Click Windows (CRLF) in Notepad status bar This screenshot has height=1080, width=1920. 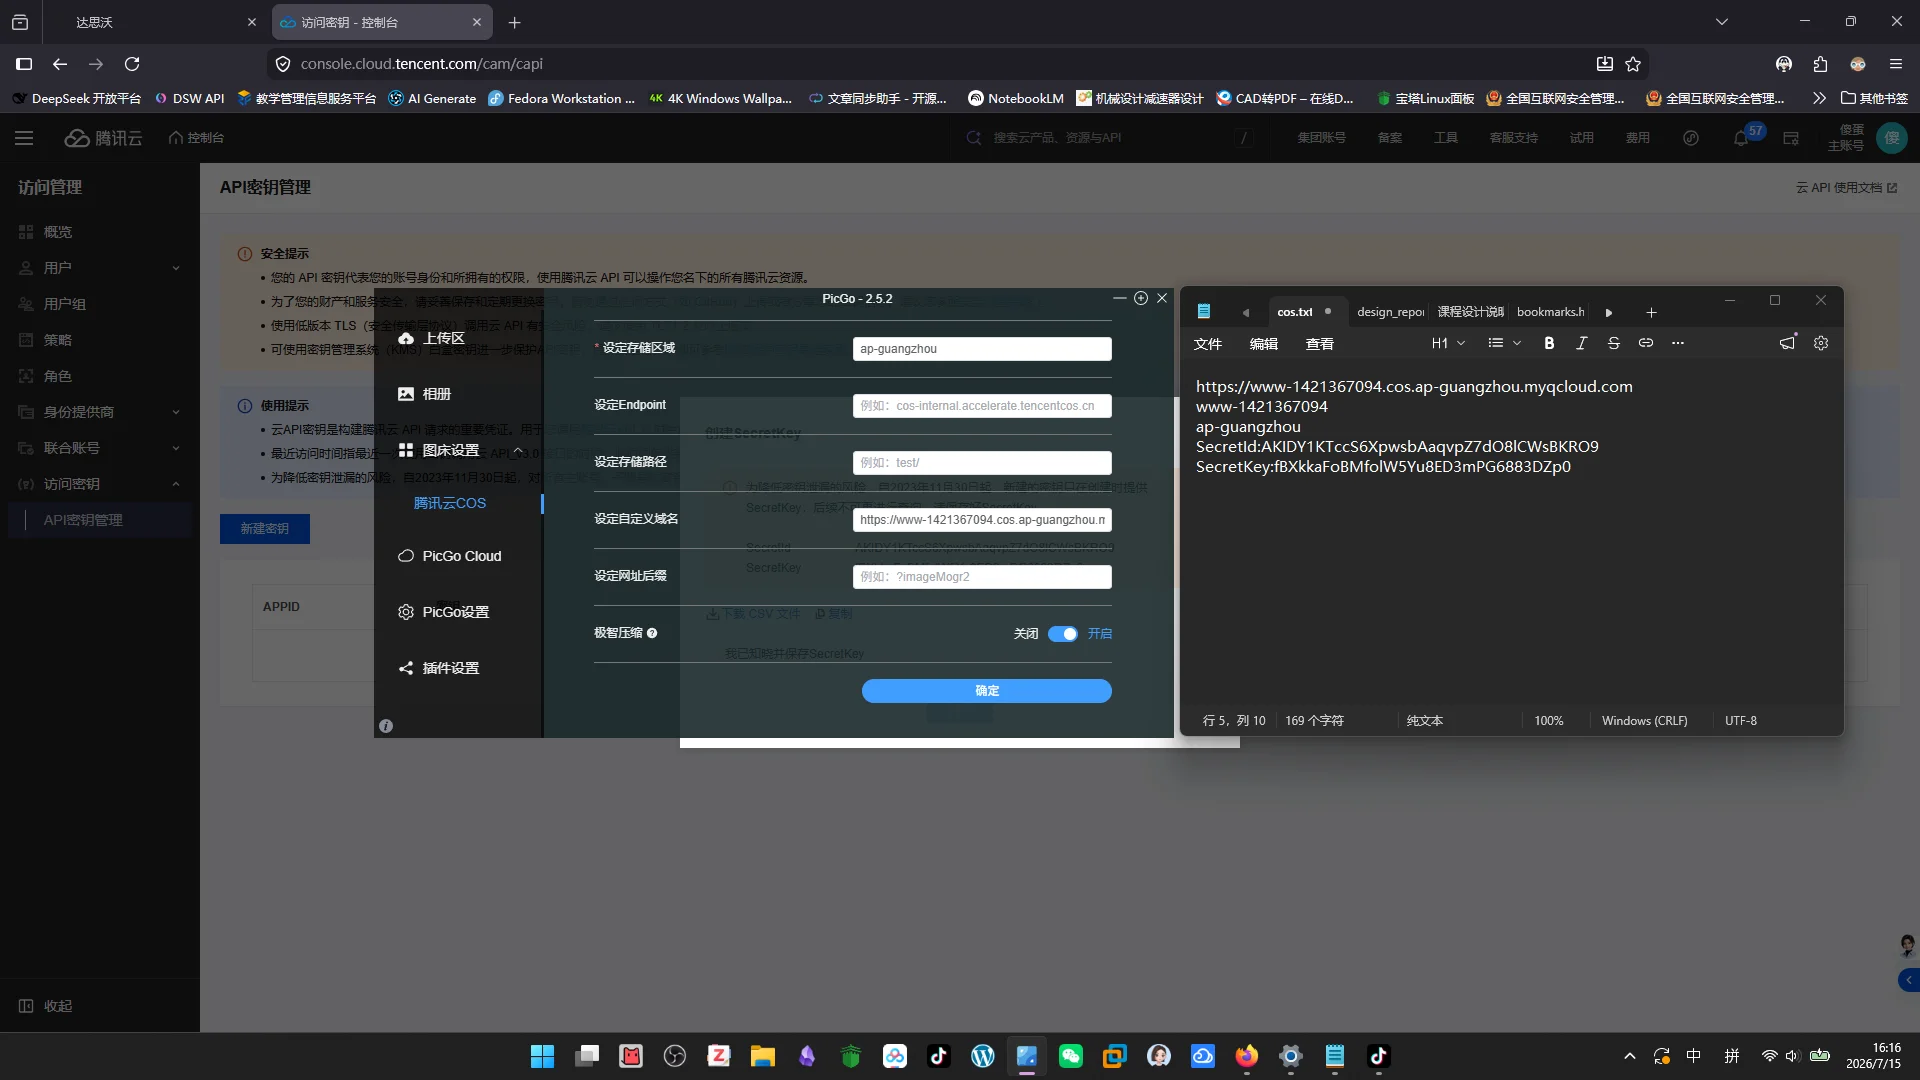[1644, 721]
